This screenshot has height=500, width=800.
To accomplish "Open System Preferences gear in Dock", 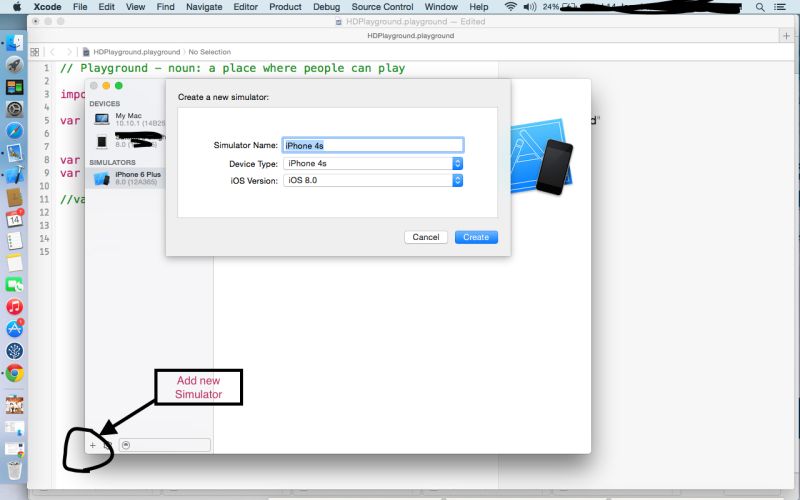I will 14,109.
